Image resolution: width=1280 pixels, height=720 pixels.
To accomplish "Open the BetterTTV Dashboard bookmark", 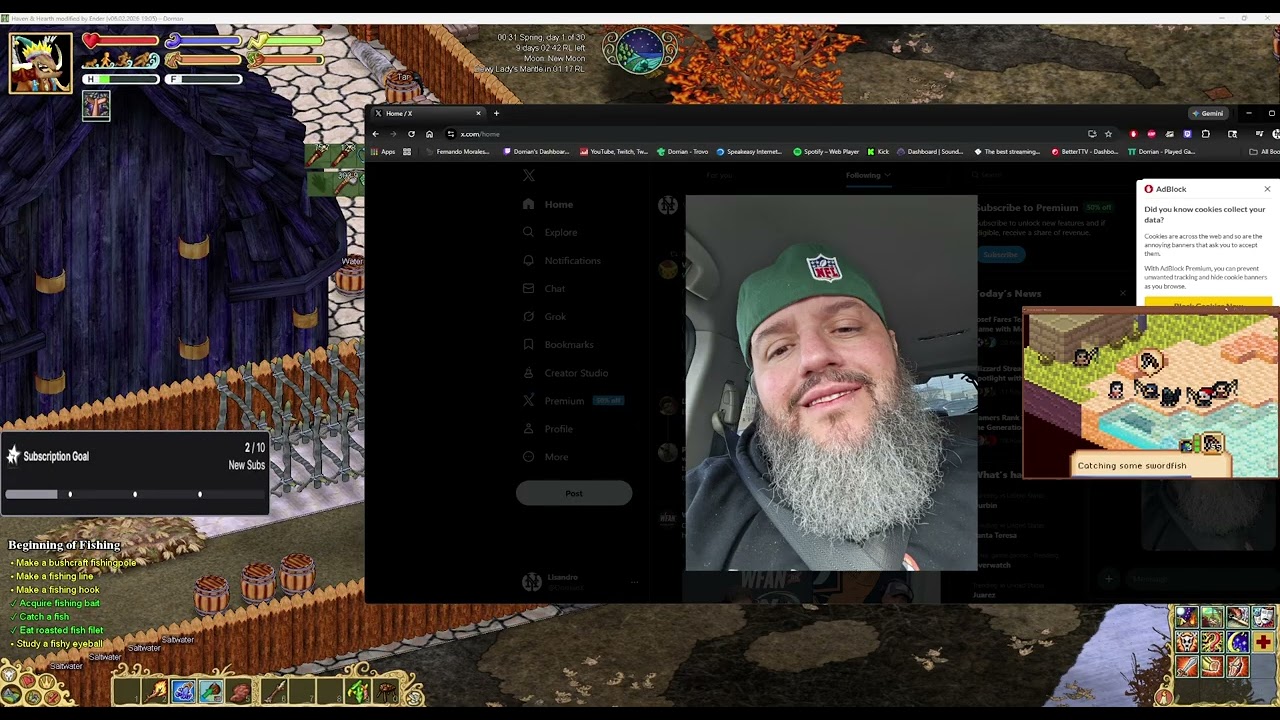I will 1085,152.
